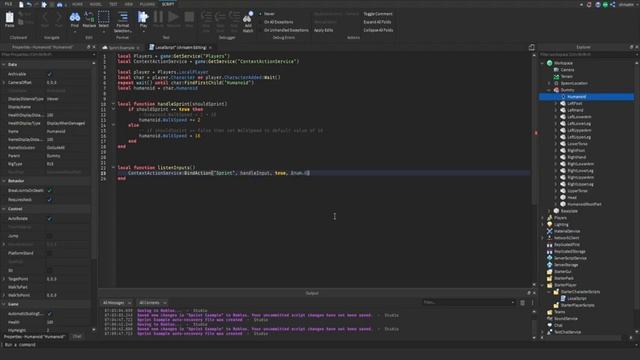Select HumanoidRootPart in Explorer
640x360 pixels.
pos(584,204)
